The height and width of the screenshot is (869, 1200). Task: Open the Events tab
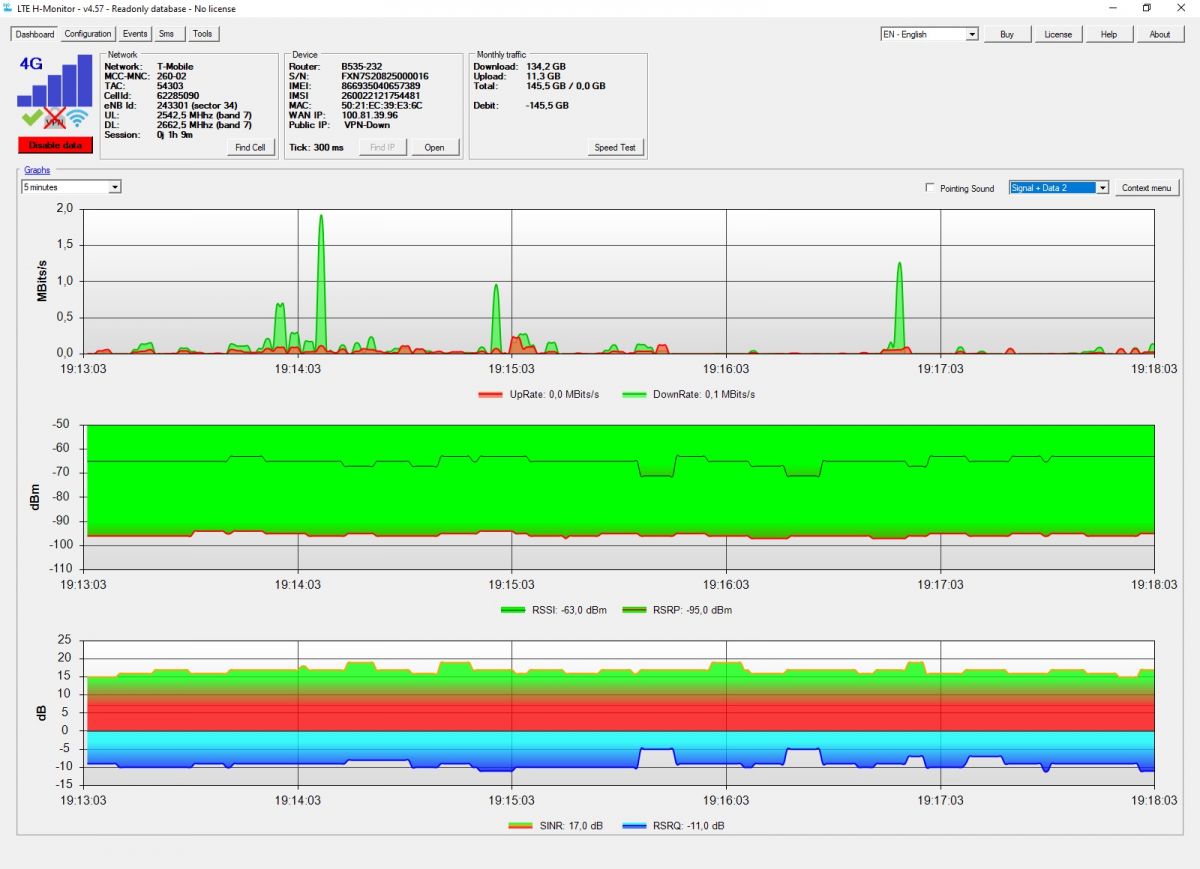tap(135, 34)
